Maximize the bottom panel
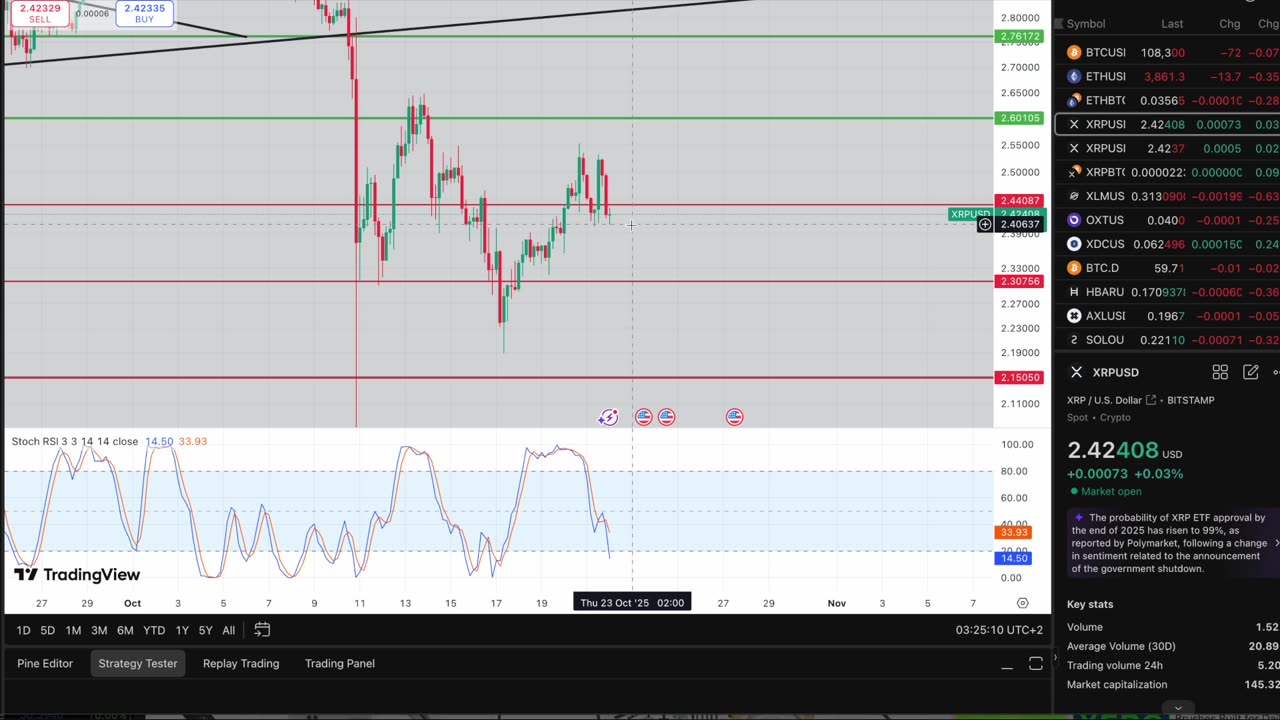Image resolution: width=1280 pixels, height=720 pixels. [1036, 664]
